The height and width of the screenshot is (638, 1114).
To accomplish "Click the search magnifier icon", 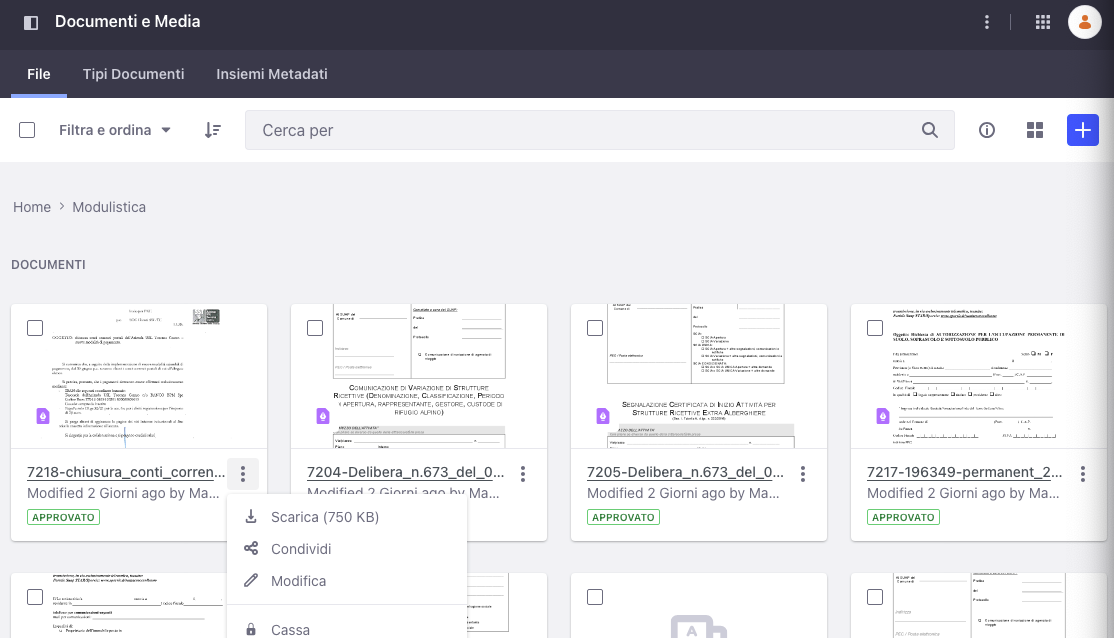I will pos(930,130).
